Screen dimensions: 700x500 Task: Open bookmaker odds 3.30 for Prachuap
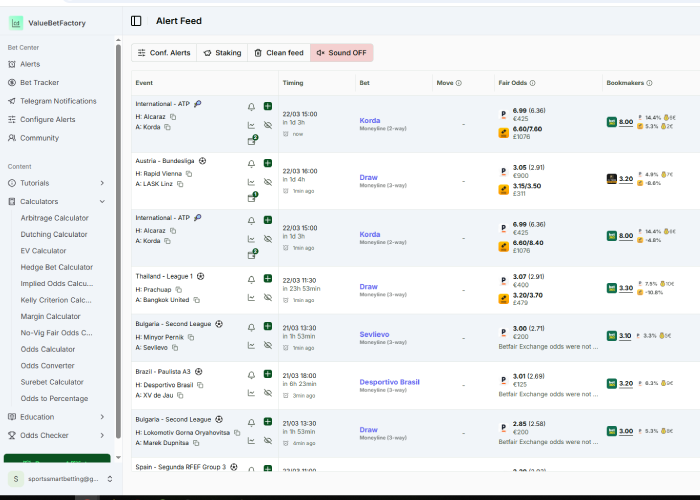point(626,288)
